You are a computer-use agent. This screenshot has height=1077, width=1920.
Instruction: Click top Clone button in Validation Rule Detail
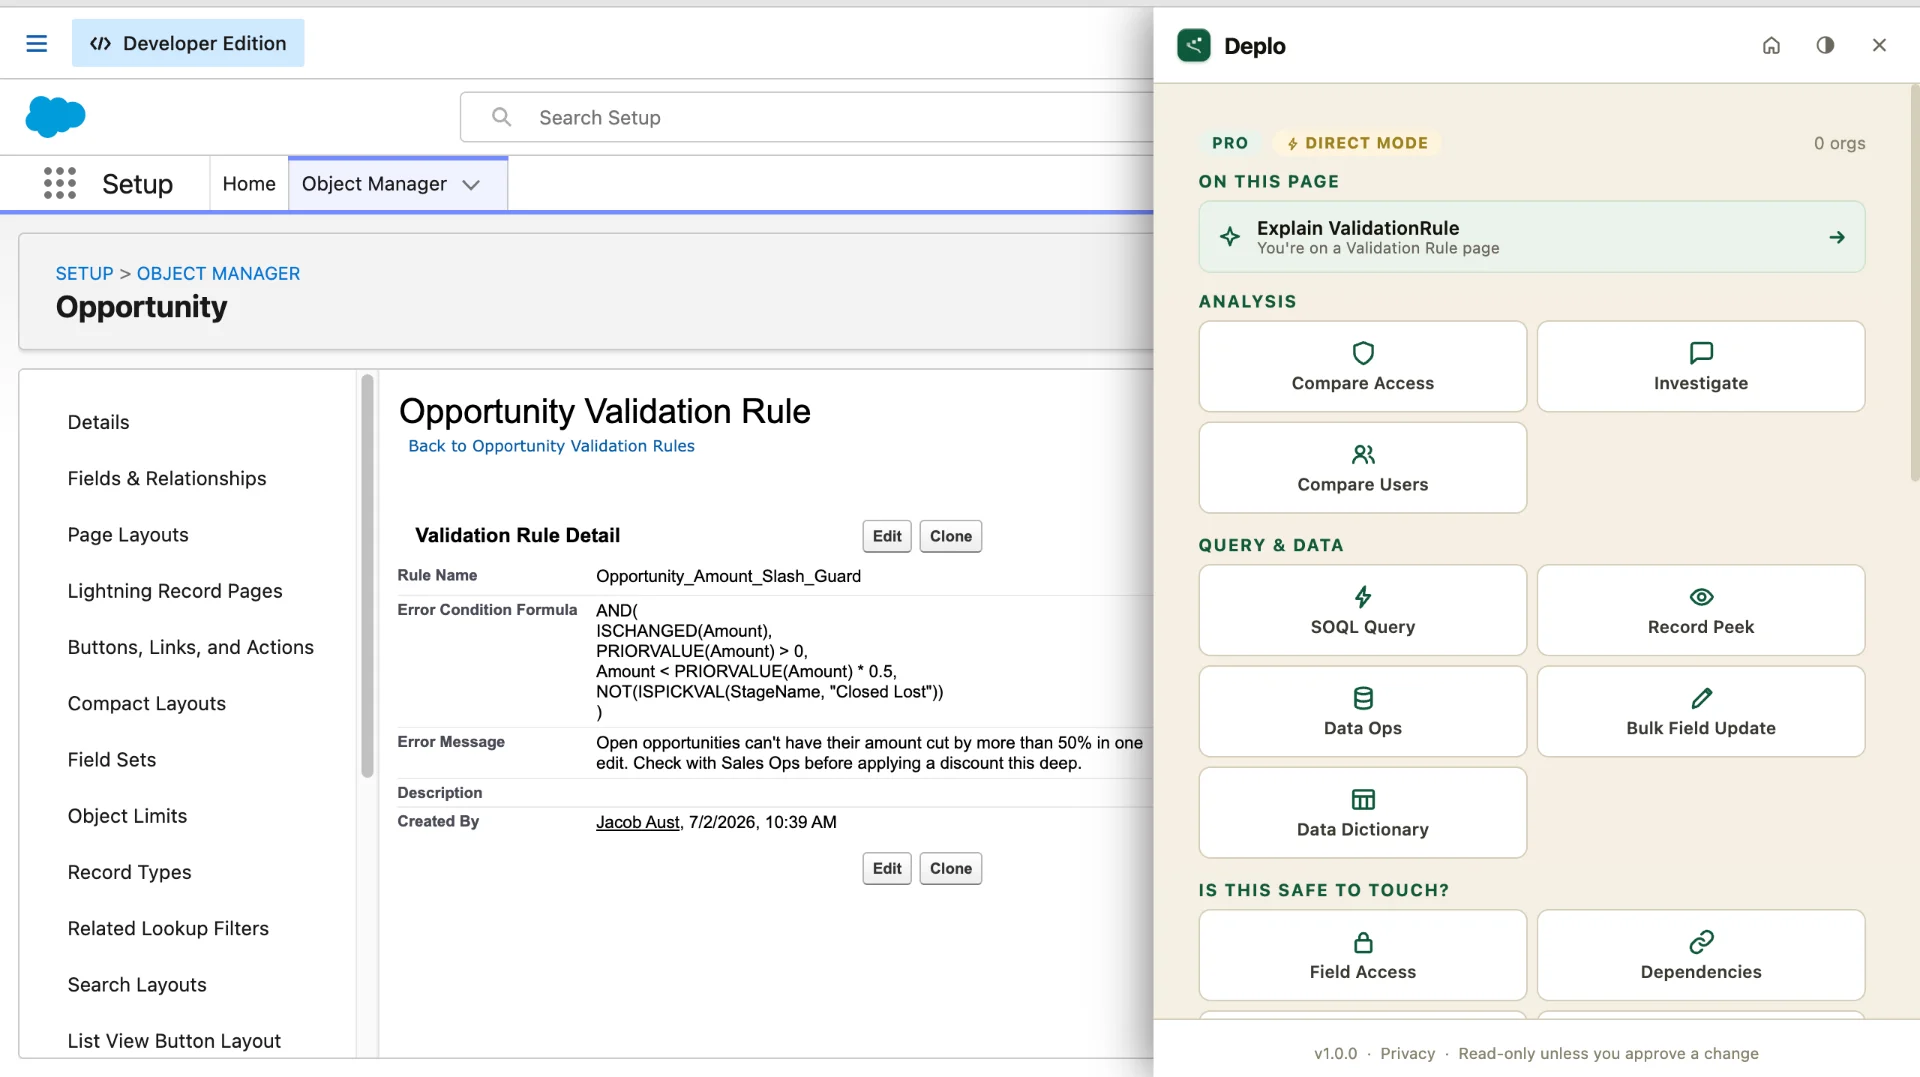click(x=951, y=536)
